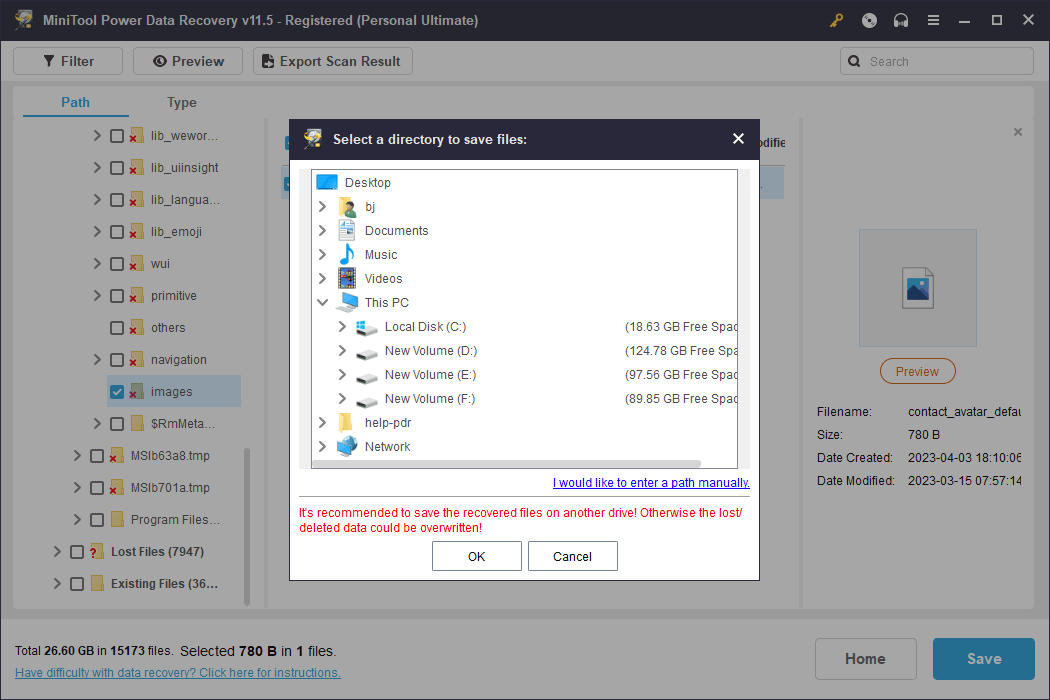Image resolution: width=1050 pixels, height=700 pixels.
Task: Select the Network location icon
Action: (x=347, y=447)
